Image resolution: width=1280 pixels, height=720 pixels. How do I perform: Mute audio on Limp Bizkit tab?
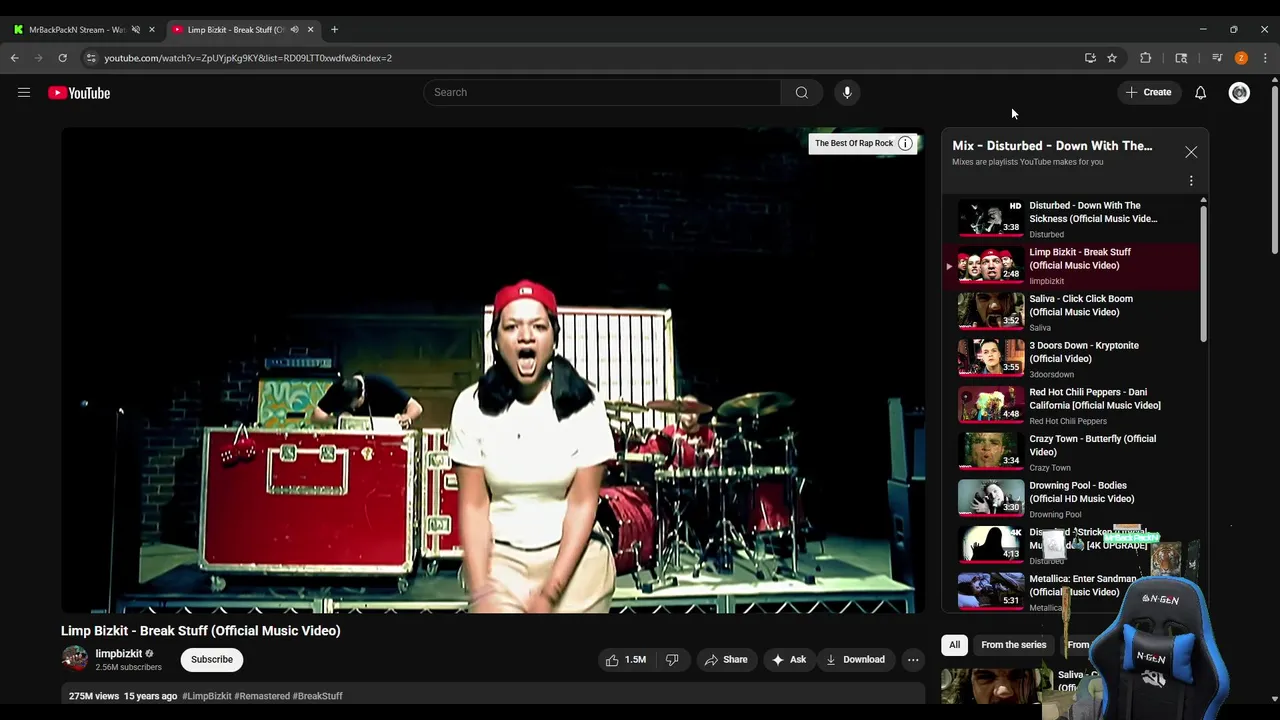click(x=294, y=30)
